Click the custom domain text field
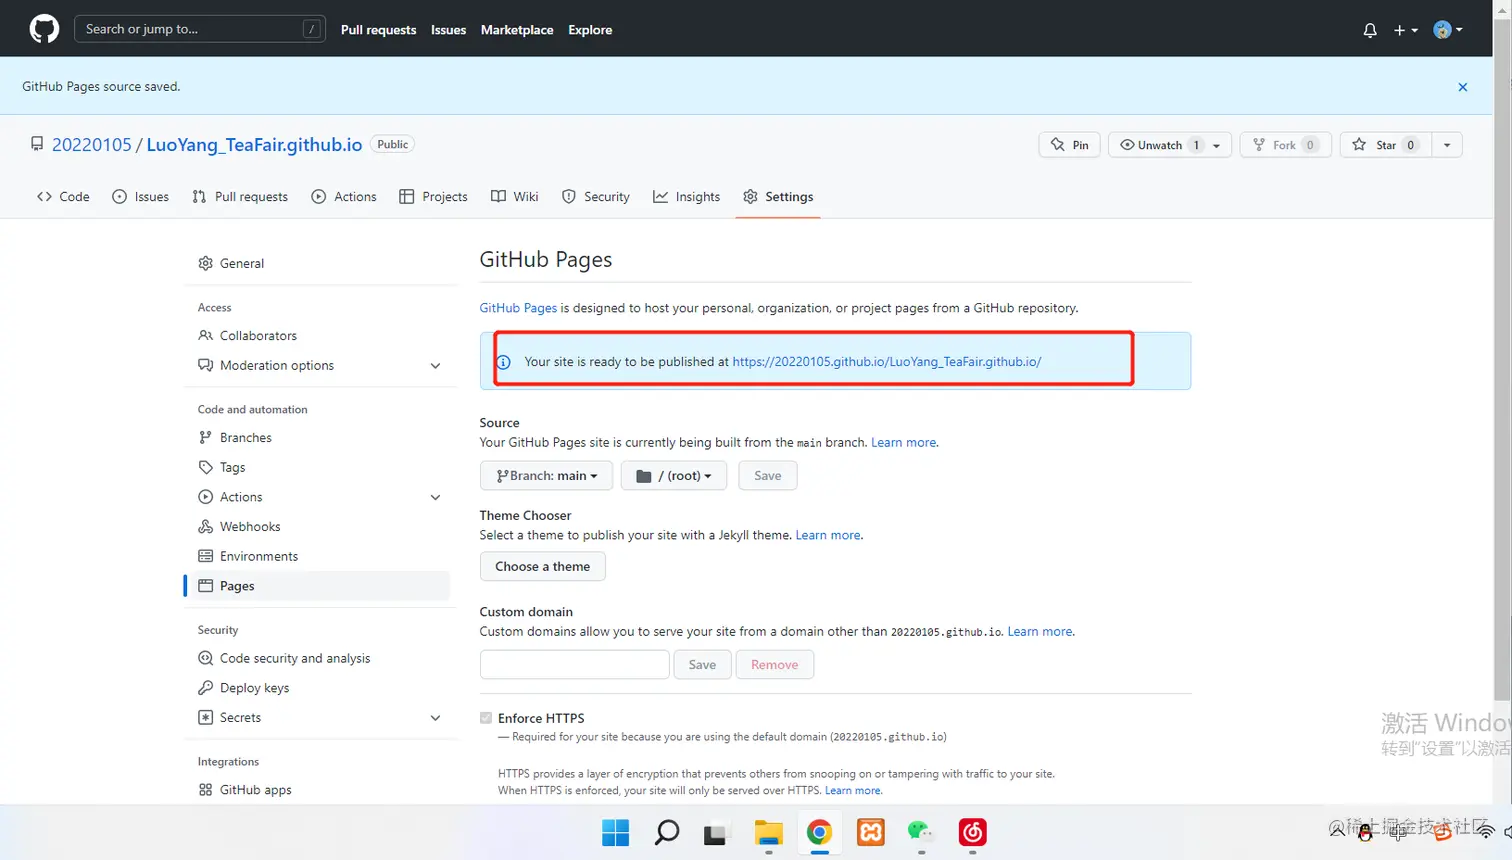The height and width of the screenshot is (860, 1512). [x=574, y=665]
